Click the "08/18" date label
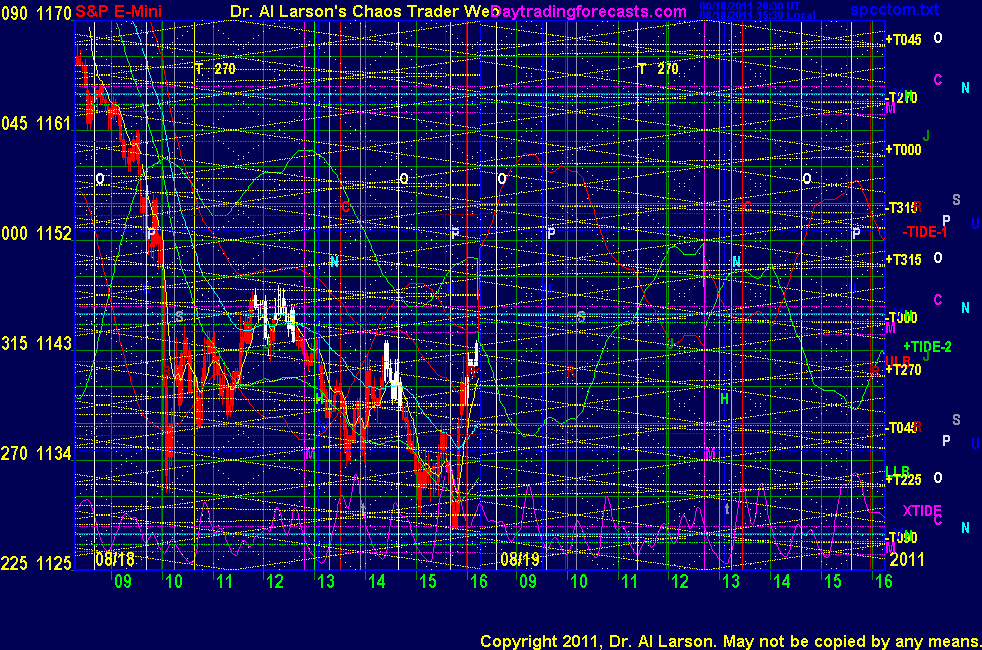The width and height of the screenshot is (982, 650). 115,559
